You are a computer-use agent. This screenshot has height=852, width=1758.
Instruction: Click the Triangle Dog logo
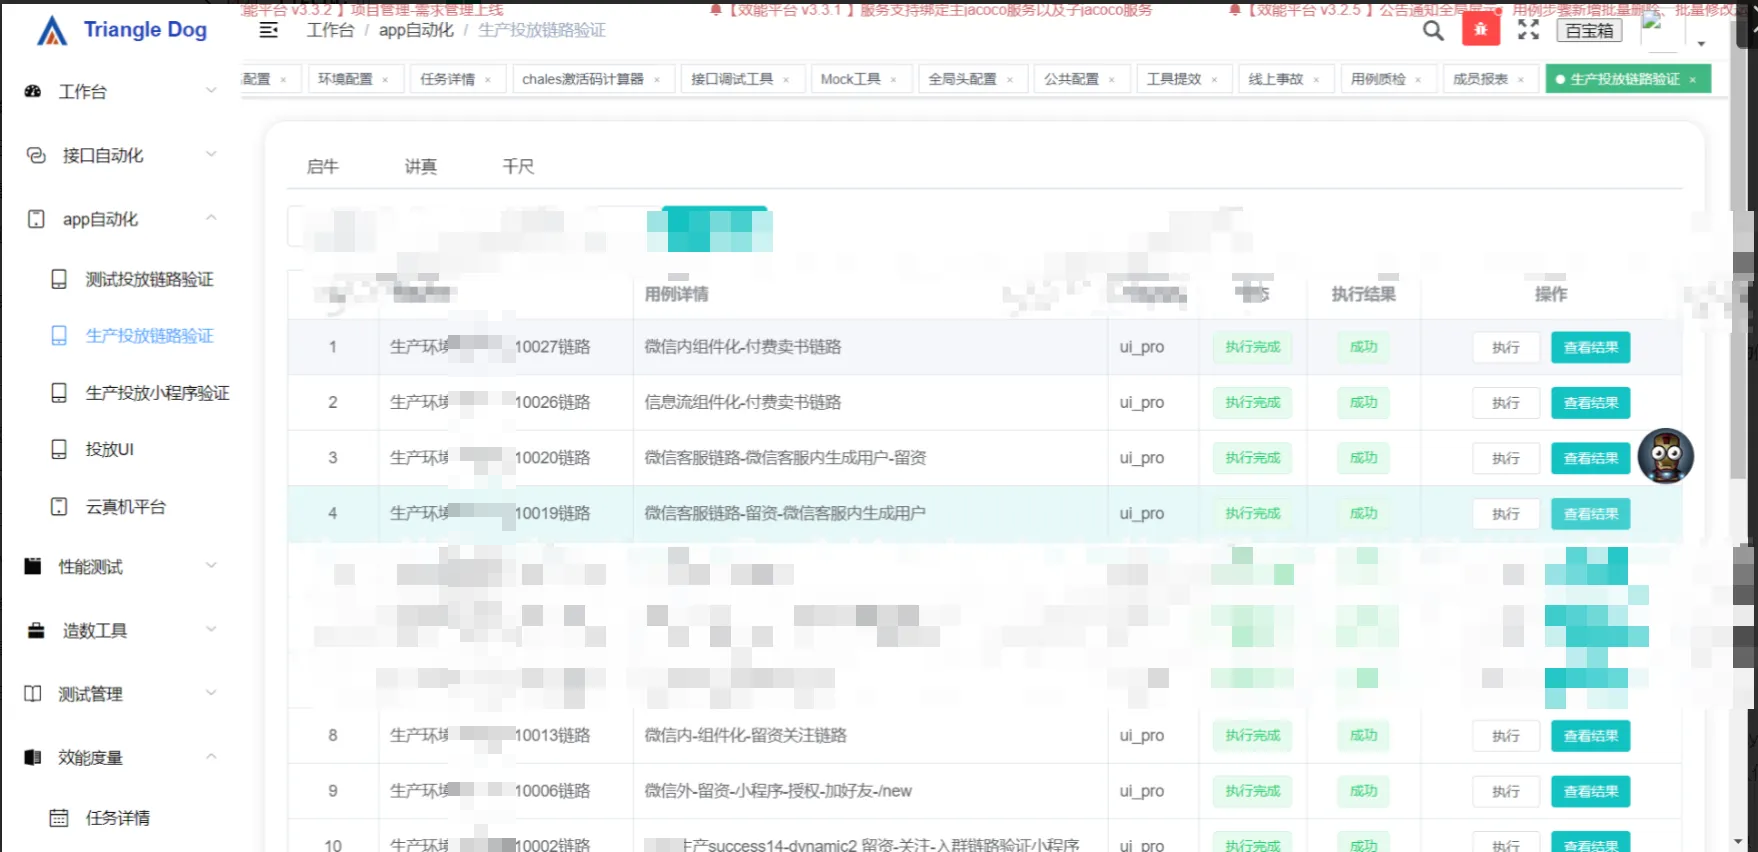click(x=122, y=30)
